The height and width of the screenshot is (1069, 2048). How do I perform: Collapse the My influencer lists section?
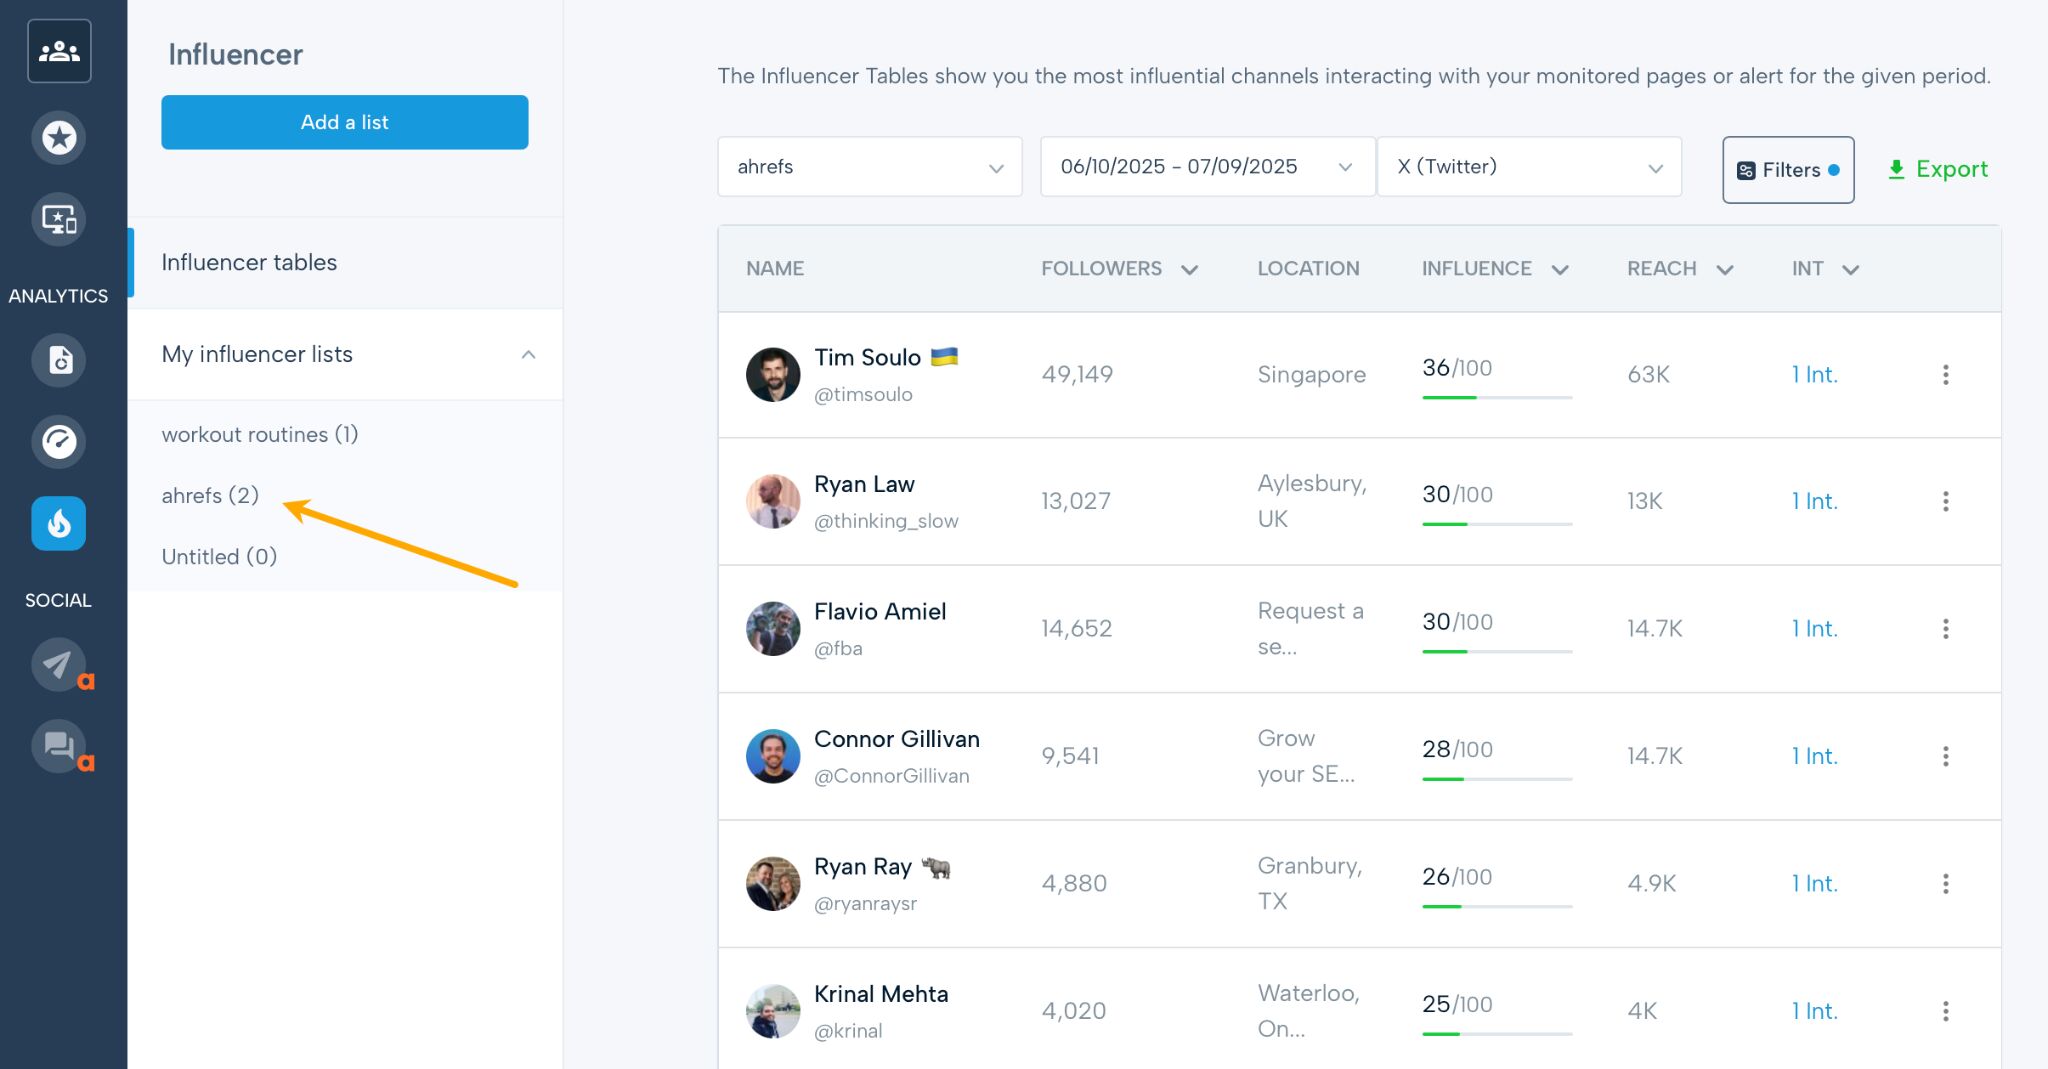point(528,354)
